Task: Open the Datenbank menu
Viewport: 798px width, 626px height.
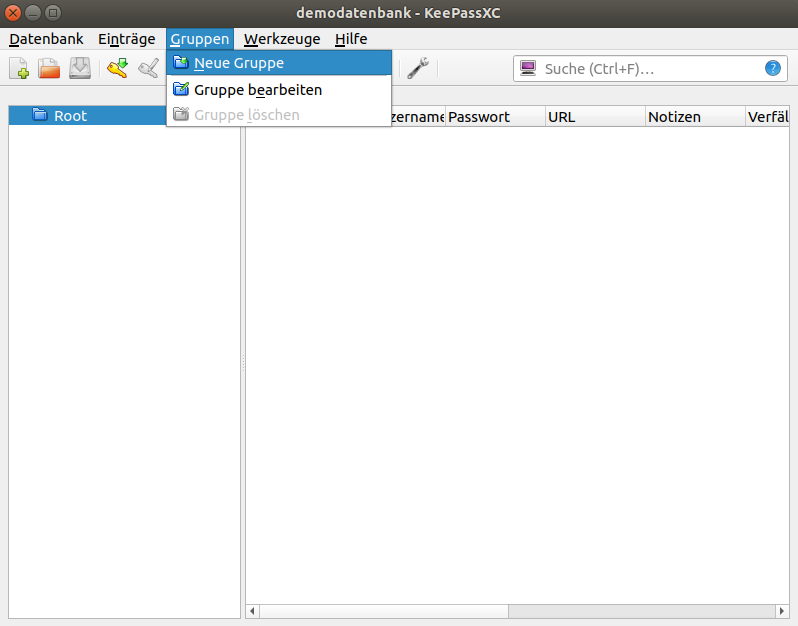Action: tap(46, 39)
